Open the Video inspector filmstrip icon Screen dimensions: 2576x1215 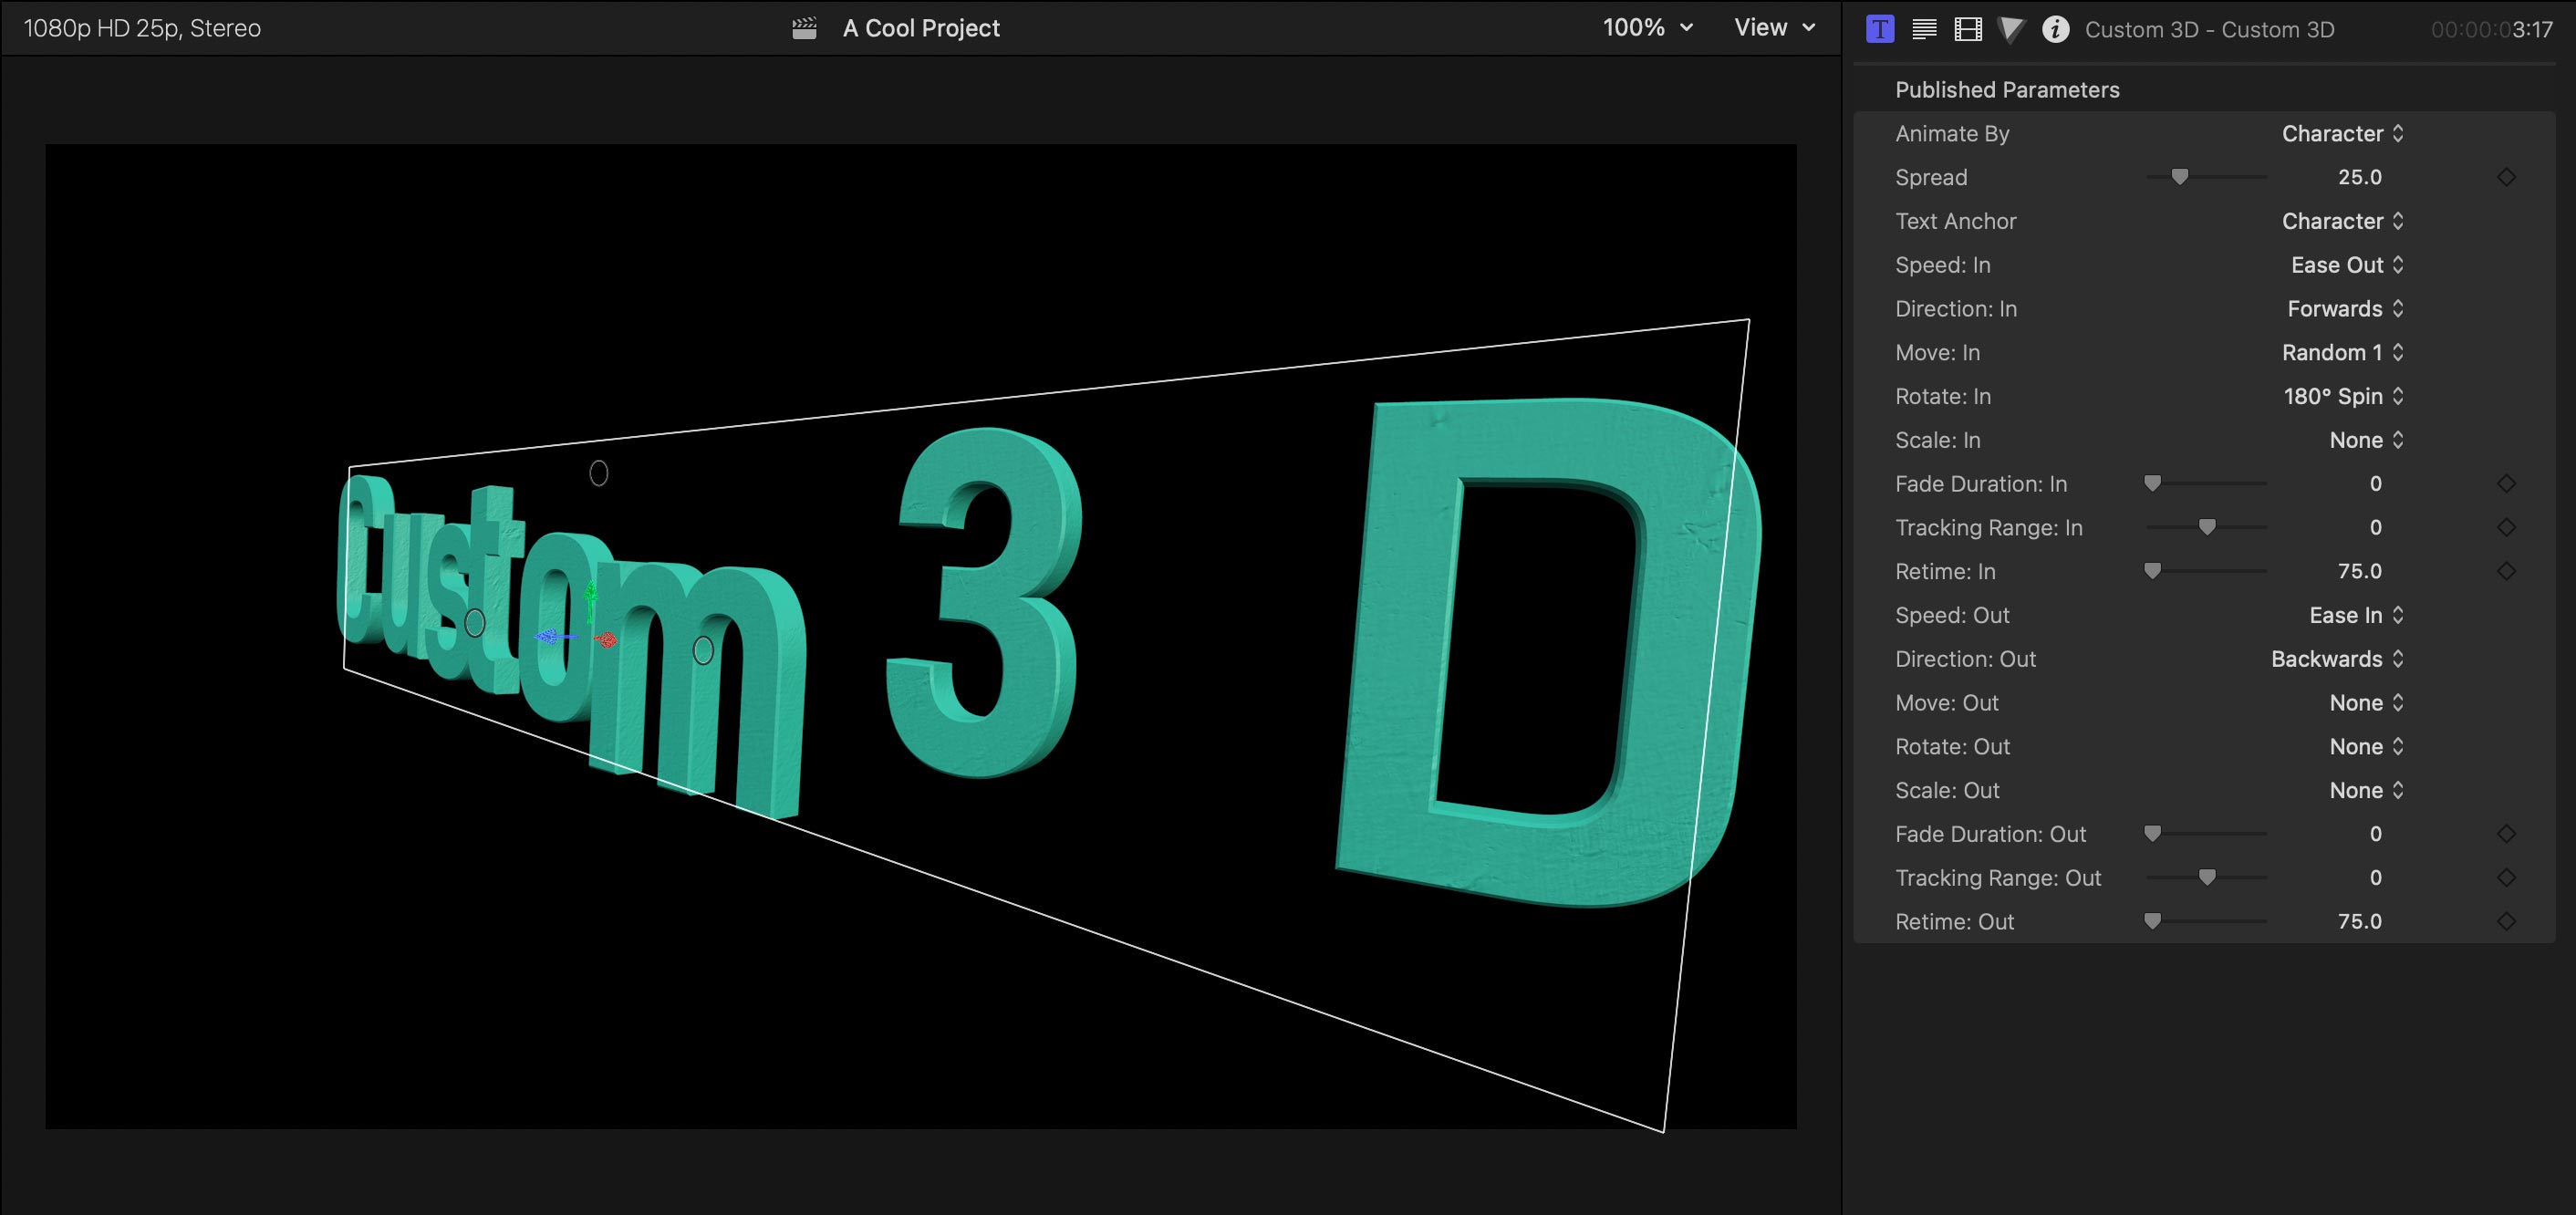click(x=1968, y=29)
